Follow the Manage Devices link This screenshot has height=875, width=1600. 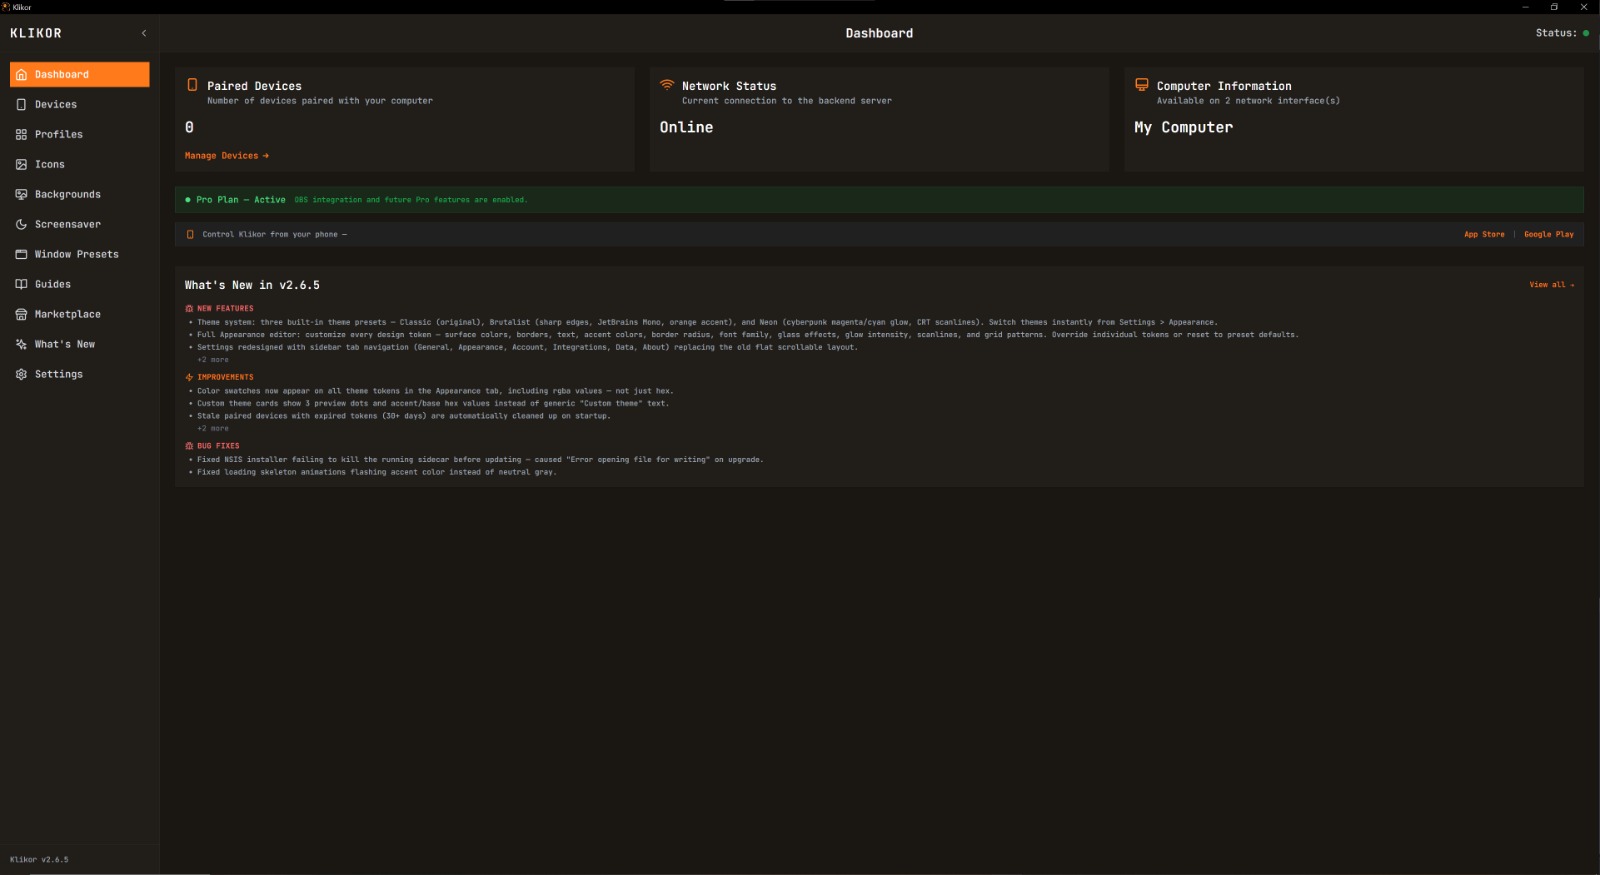pyautogui.click(x=227, y=156)
